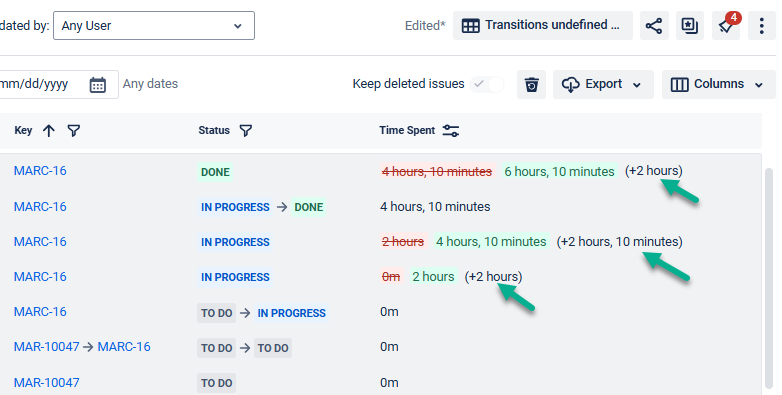
Task: Click the Time Spent column header
Action: [407, 130]
